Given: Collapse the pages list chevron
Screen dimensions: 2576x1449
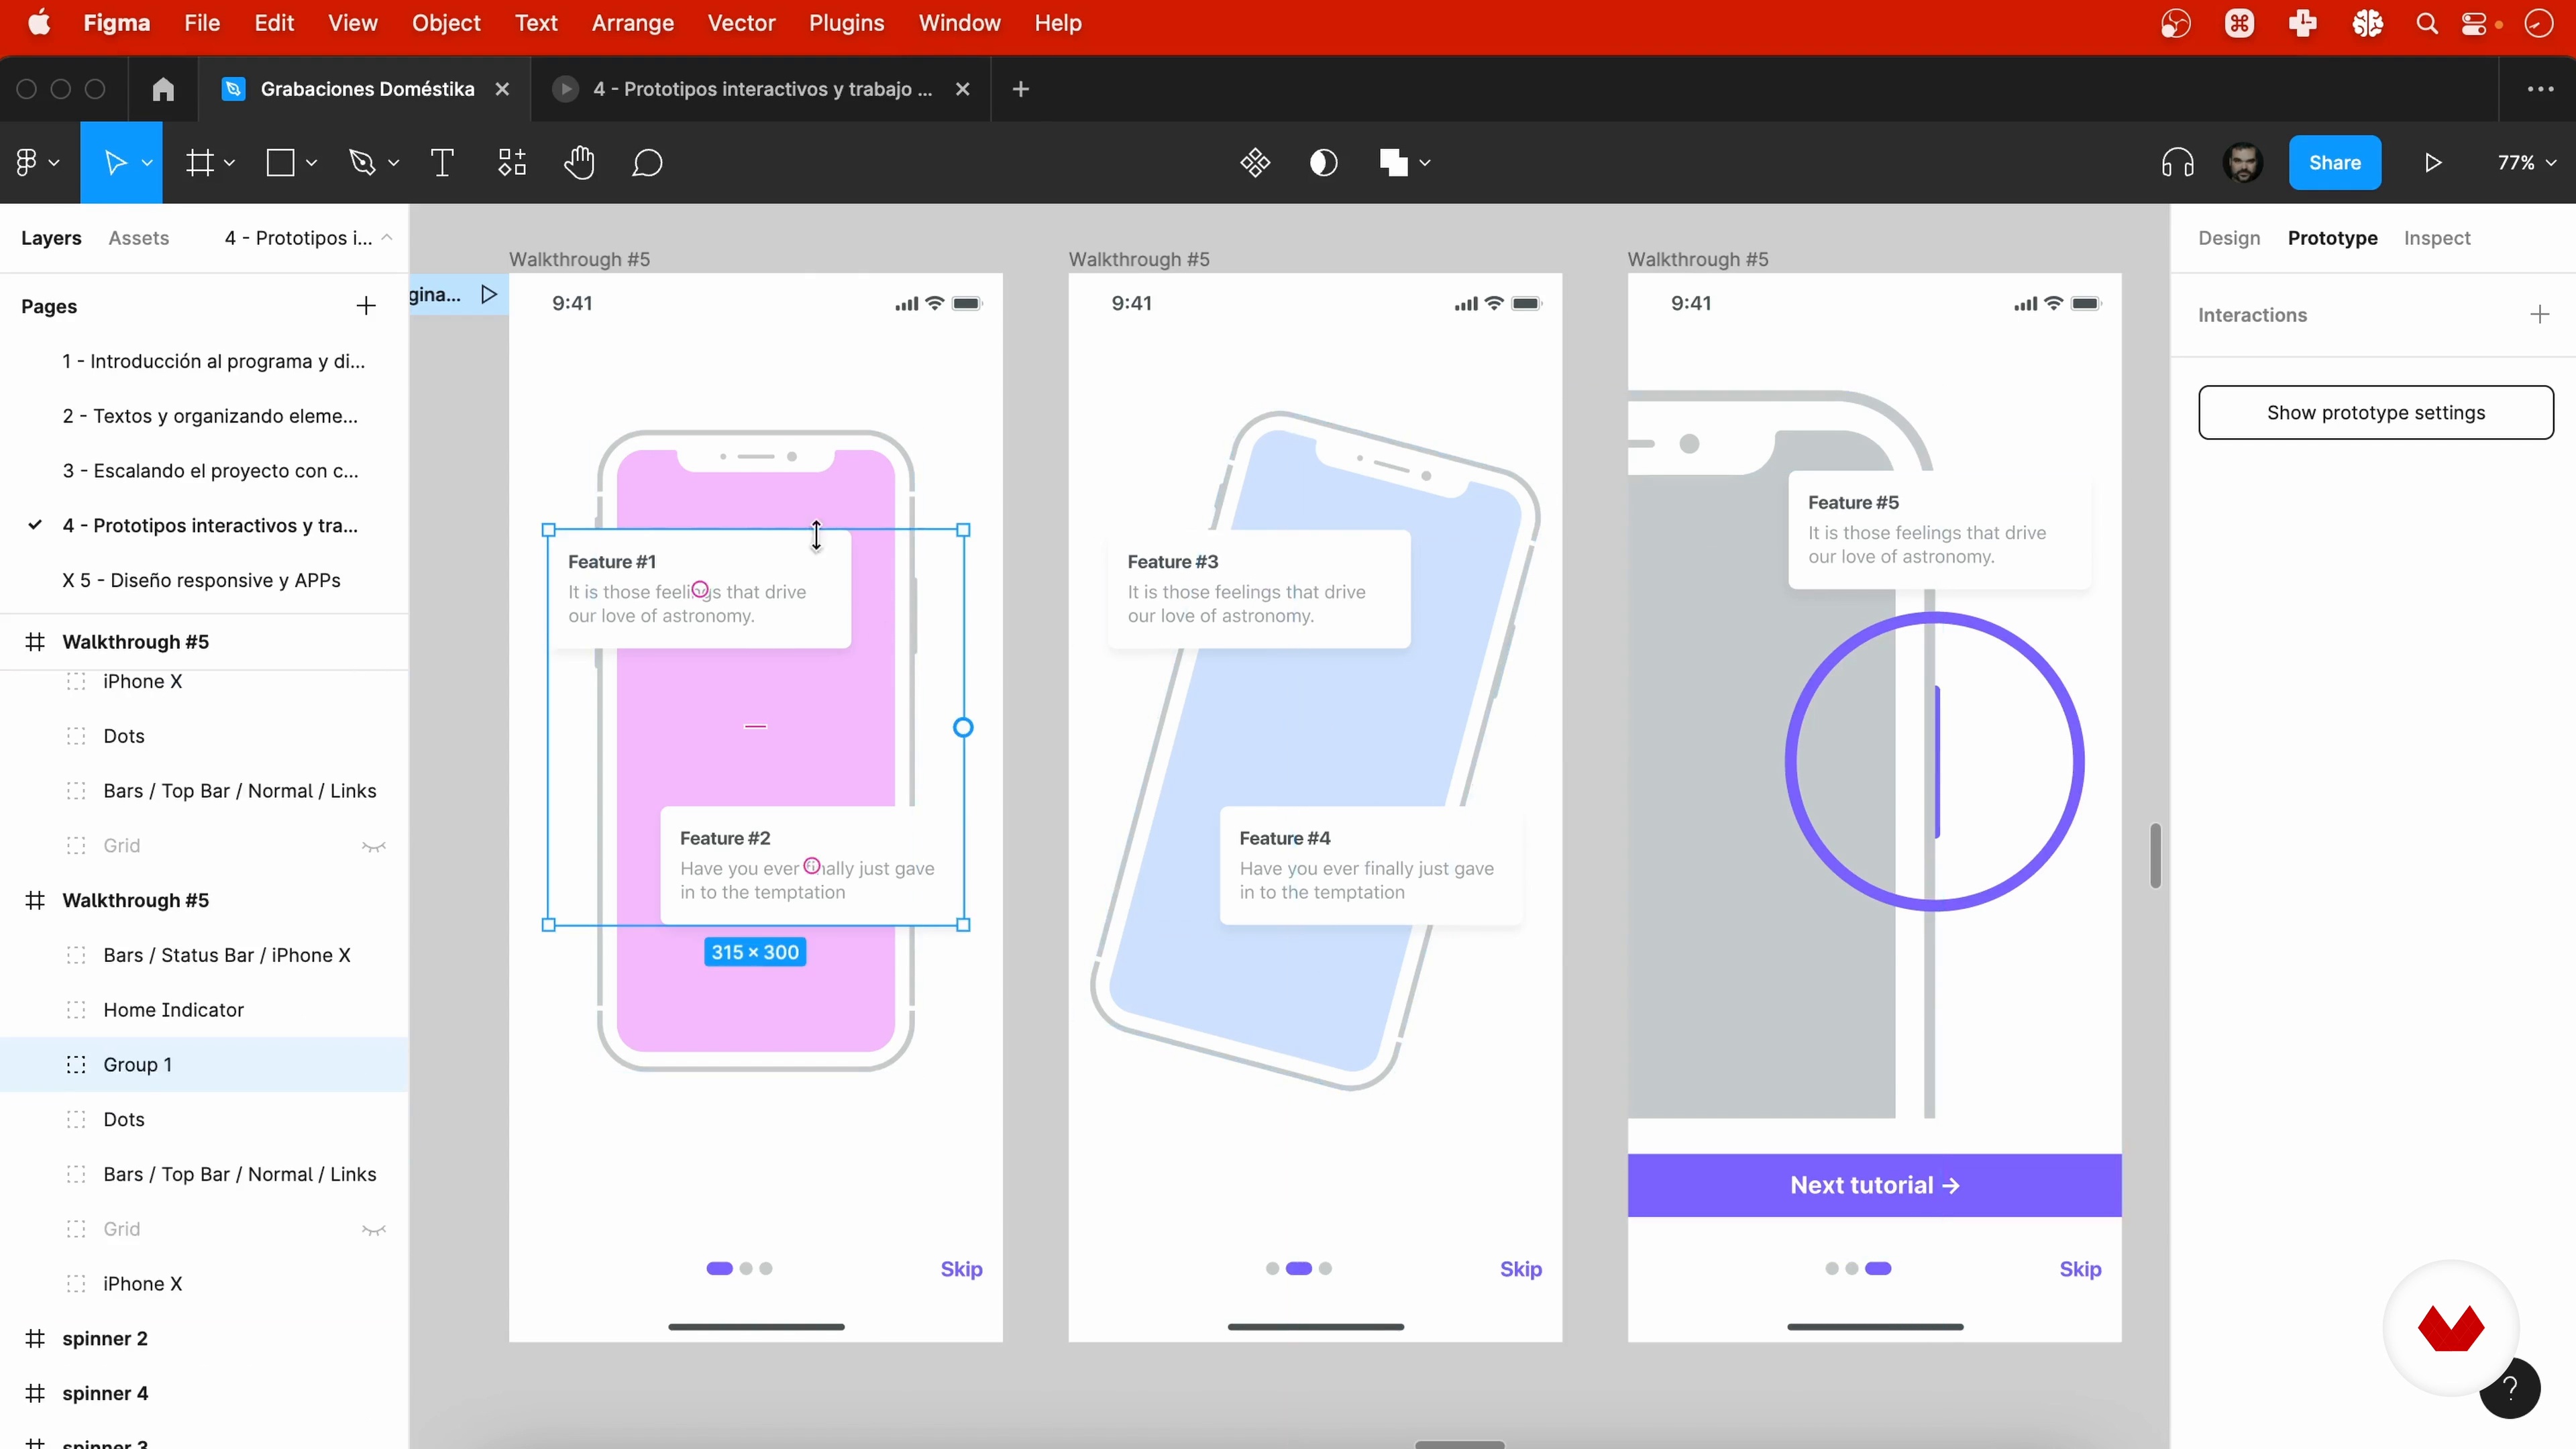Looking at the screenshot, I should pos(387,238).
